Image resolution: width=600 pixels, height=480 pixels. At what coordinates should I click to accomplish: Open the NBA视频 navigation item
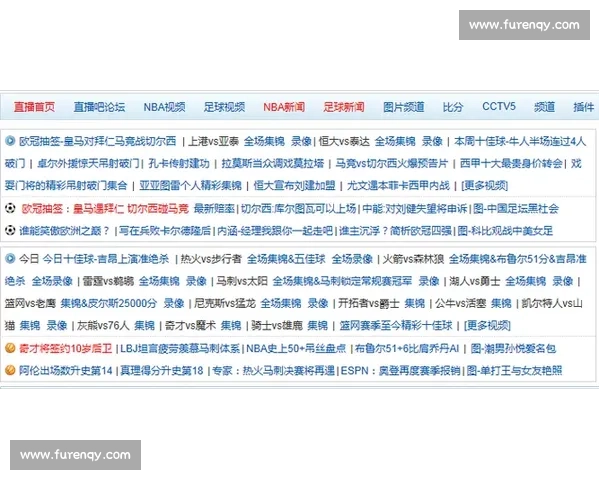(164, 107)
